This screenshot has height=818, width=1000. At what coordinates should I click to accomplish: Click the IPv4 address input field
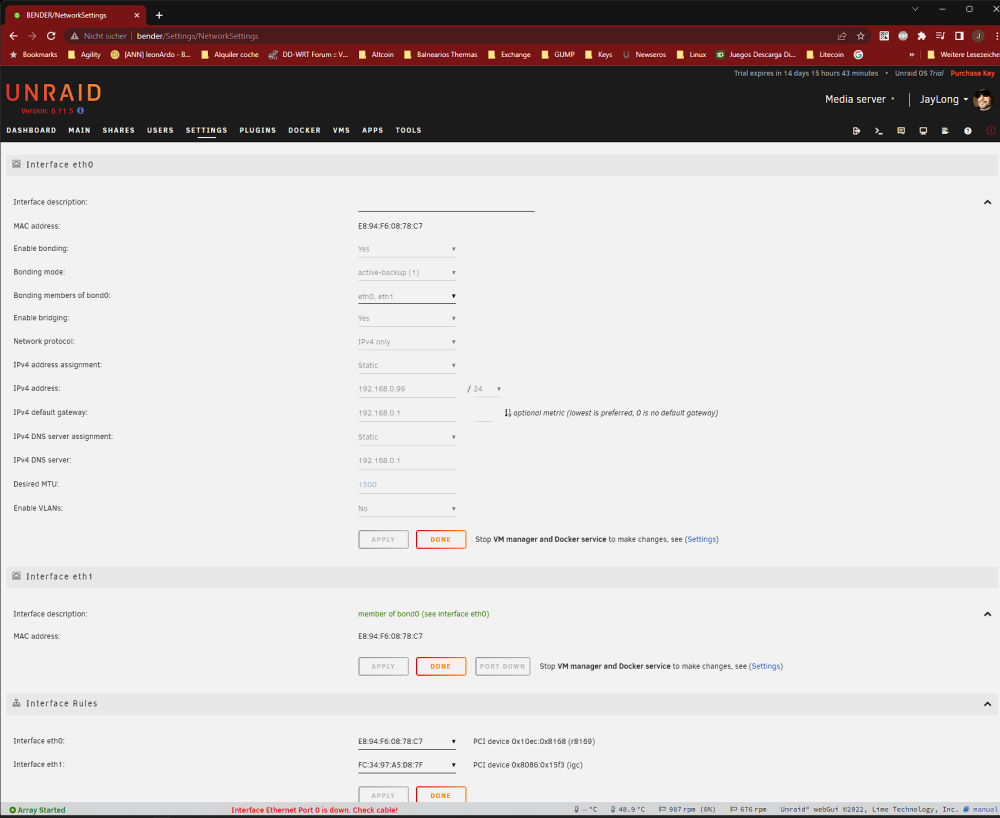click(x=407, y=389)
